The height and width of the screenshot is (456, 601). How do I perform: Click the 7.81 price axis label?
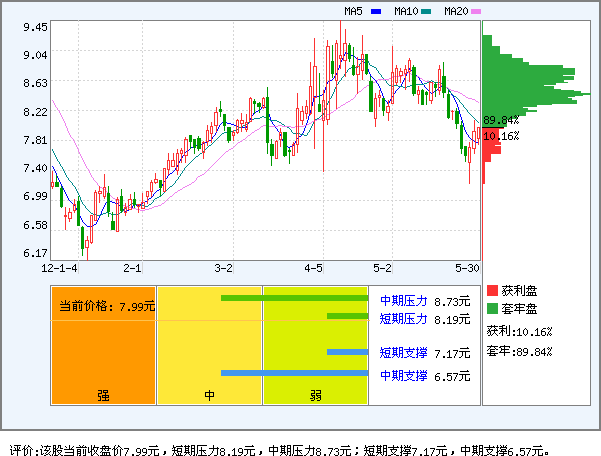[x=35, y=140]
